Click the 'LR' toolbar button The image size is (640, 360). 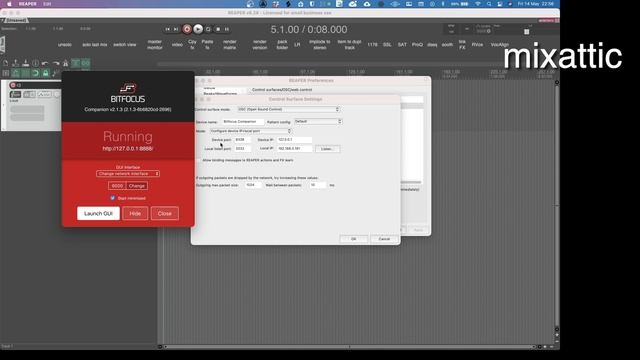(297, 44)
